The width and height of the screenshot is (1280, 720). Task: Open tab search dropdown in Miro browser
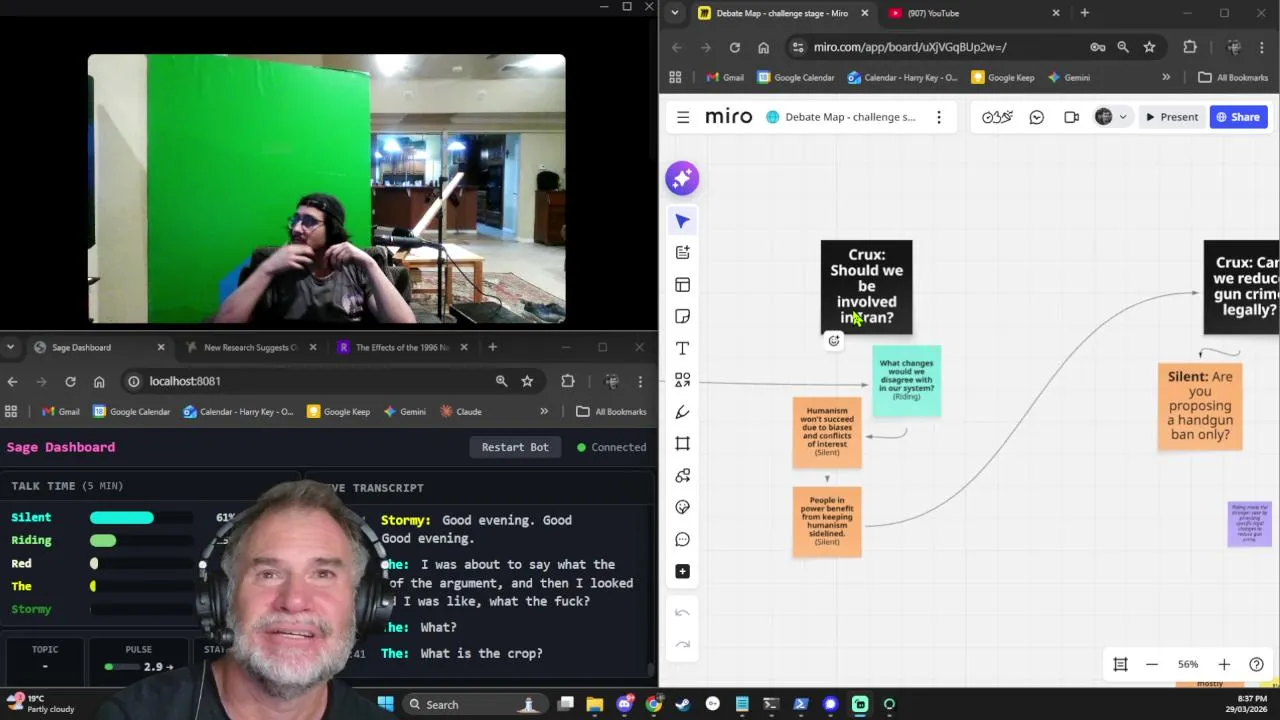[x=675, y=13]
